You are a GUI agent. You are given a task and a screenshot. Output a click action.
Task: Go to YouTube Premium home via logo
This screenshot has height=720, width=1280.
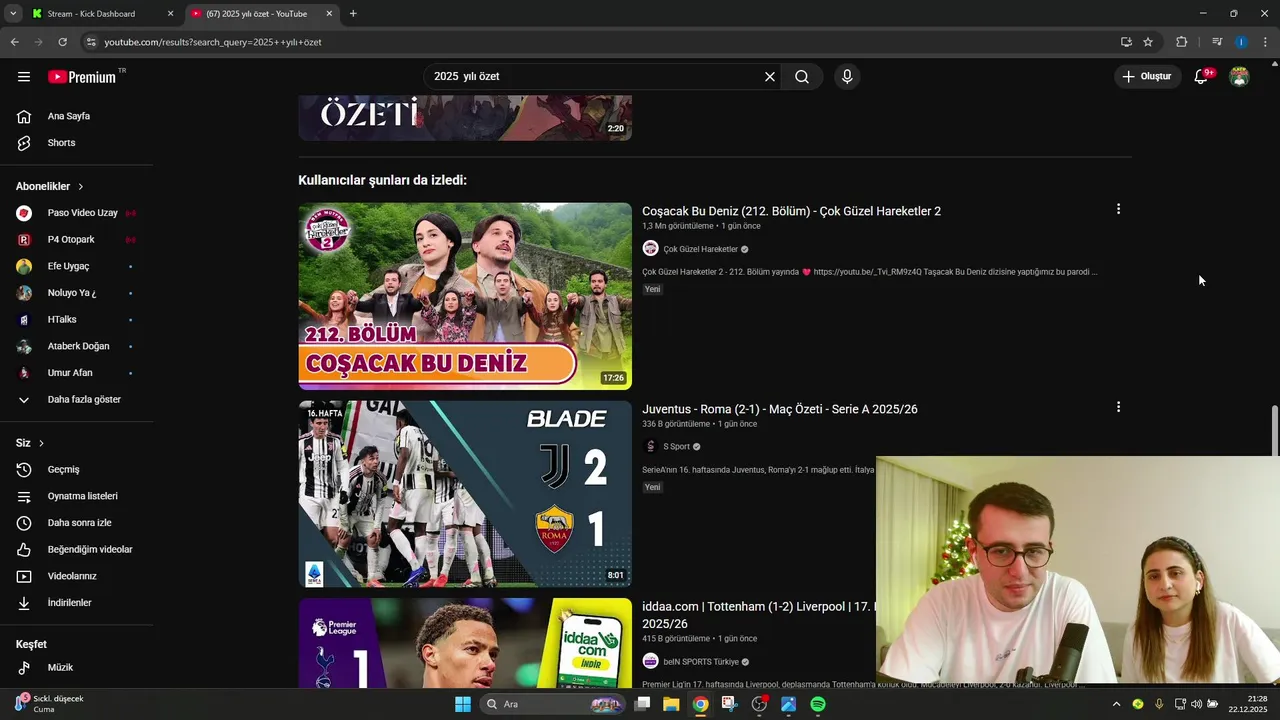point(84,77)
